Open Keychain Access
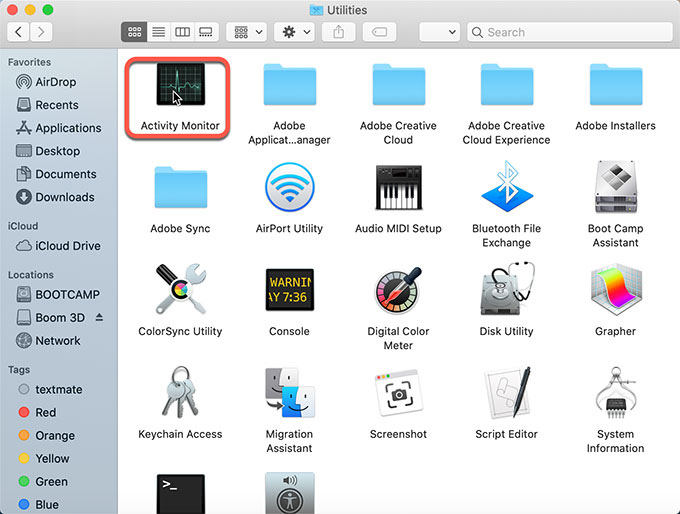Screen dimensions: 680x514 (x=180, y=392)
